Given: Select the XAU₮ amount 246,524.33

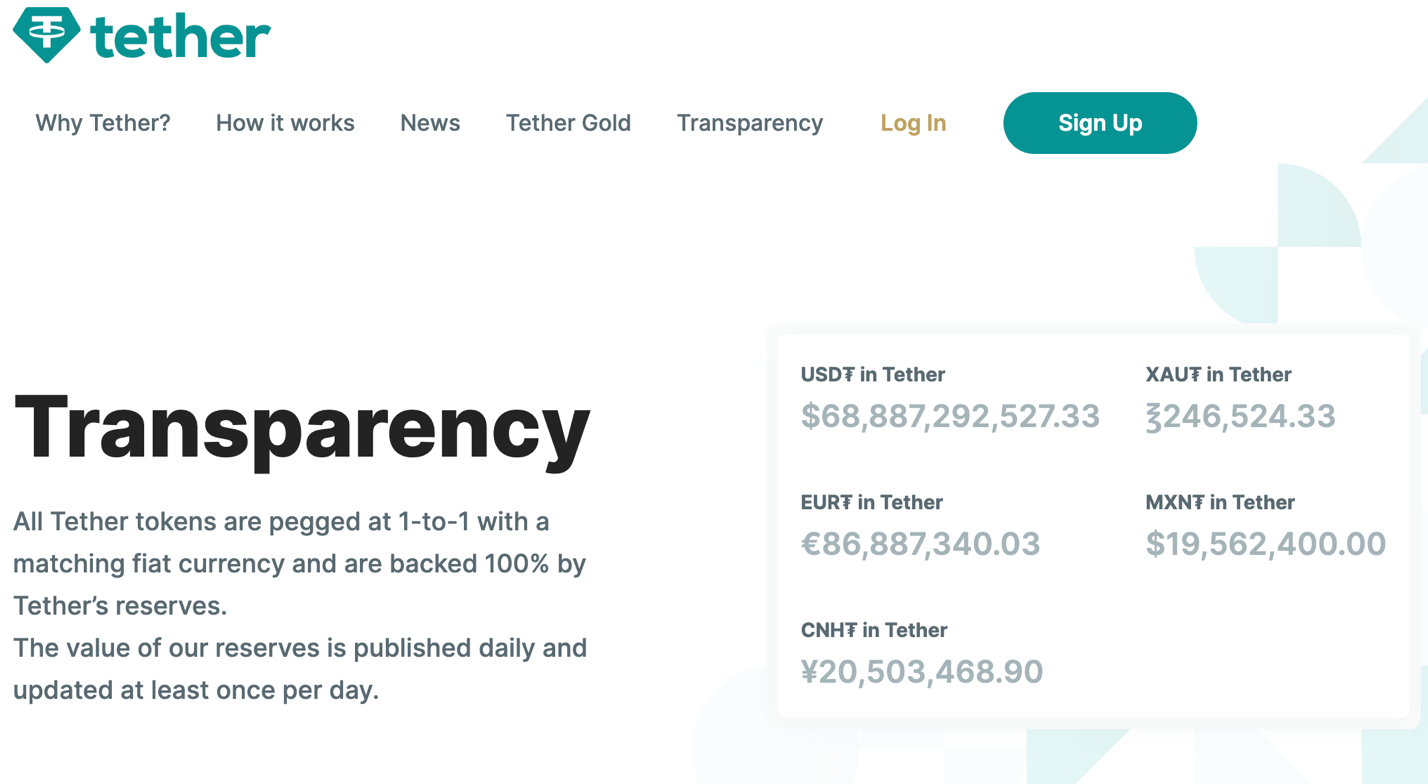Looking at the screenshot, I should (x=1240, y=415).
